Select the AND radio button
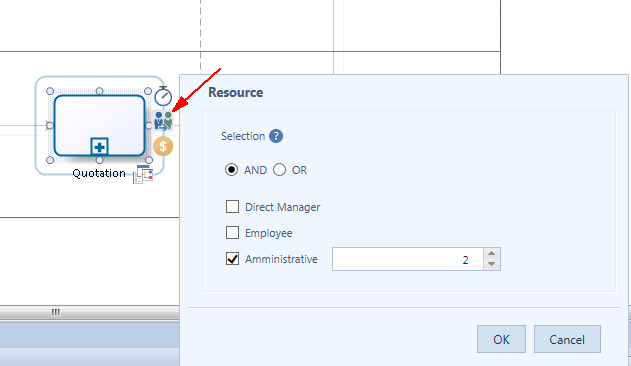 (x=231, y=170)
